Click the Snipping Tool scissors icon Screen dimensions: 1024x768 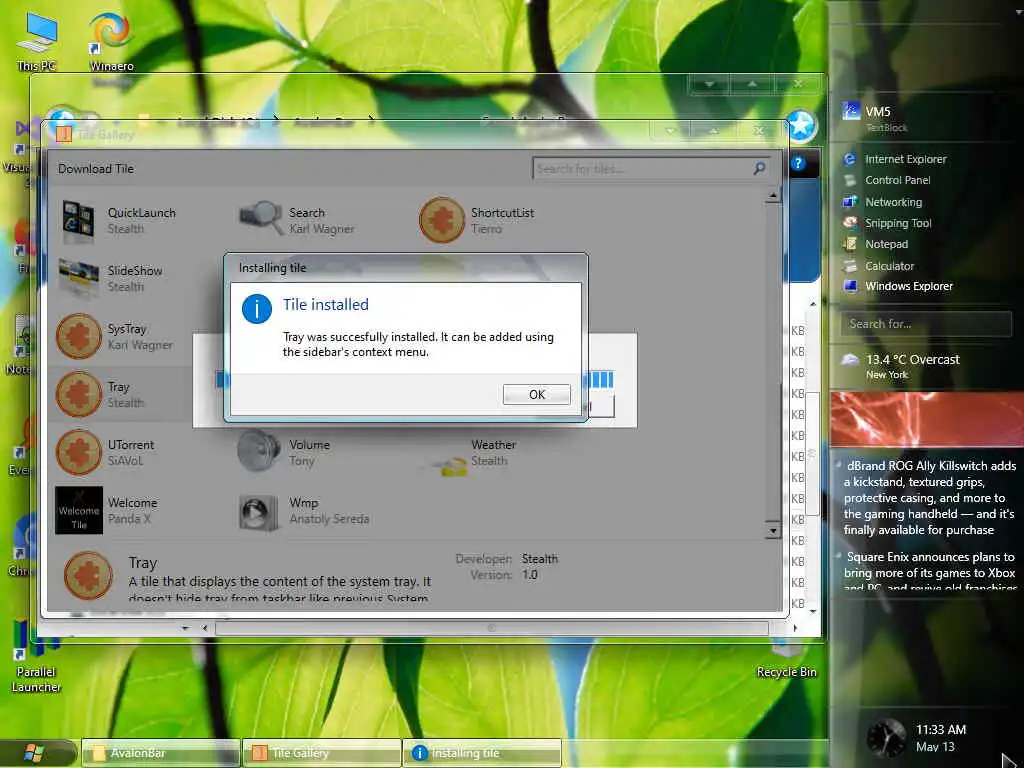[850, 223]
